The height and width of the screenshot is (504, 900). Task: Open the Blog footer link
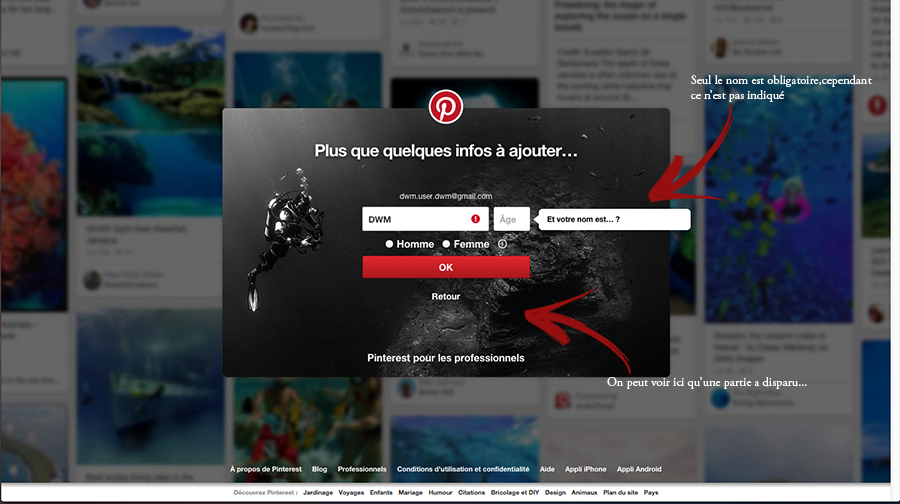[320, 469]
